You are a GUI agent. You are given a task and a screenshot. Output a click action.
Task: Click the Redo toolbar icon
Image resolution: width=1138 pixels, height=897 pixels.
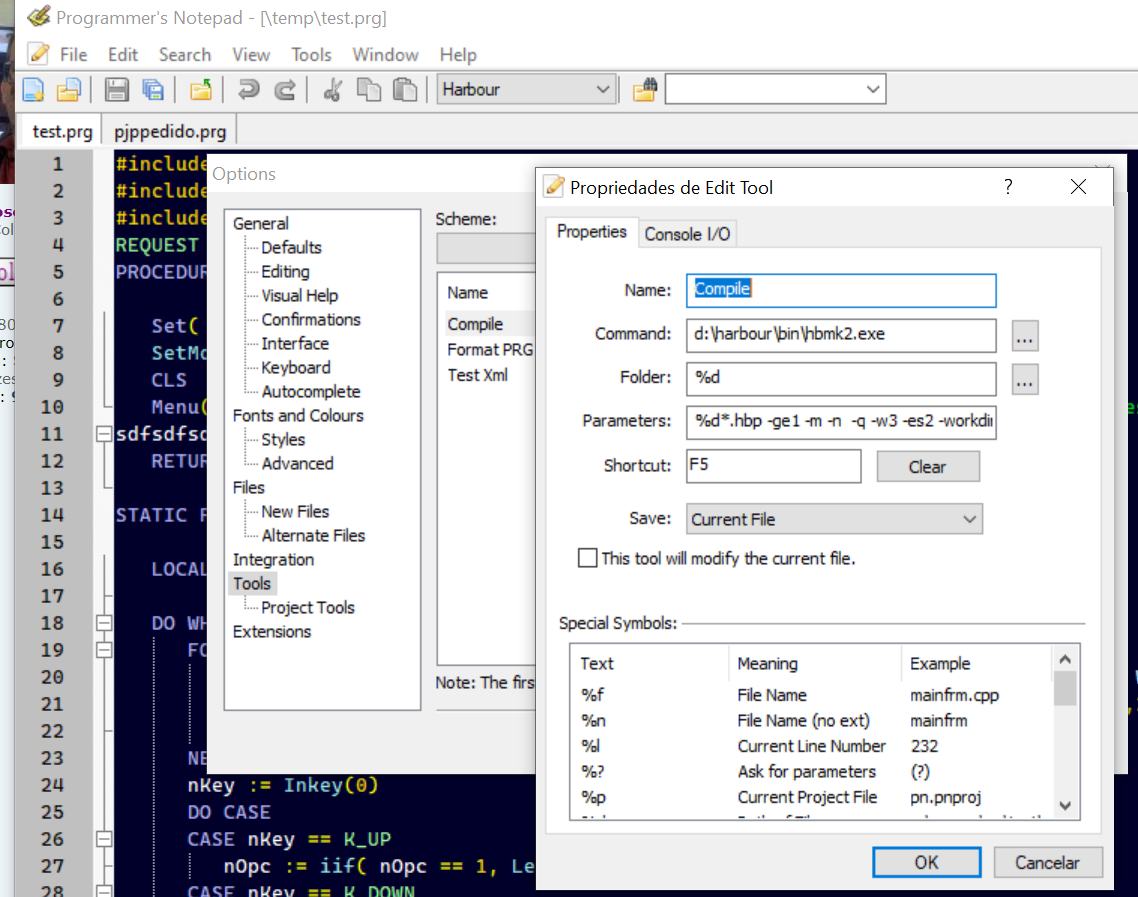click(x=285, y=90)
